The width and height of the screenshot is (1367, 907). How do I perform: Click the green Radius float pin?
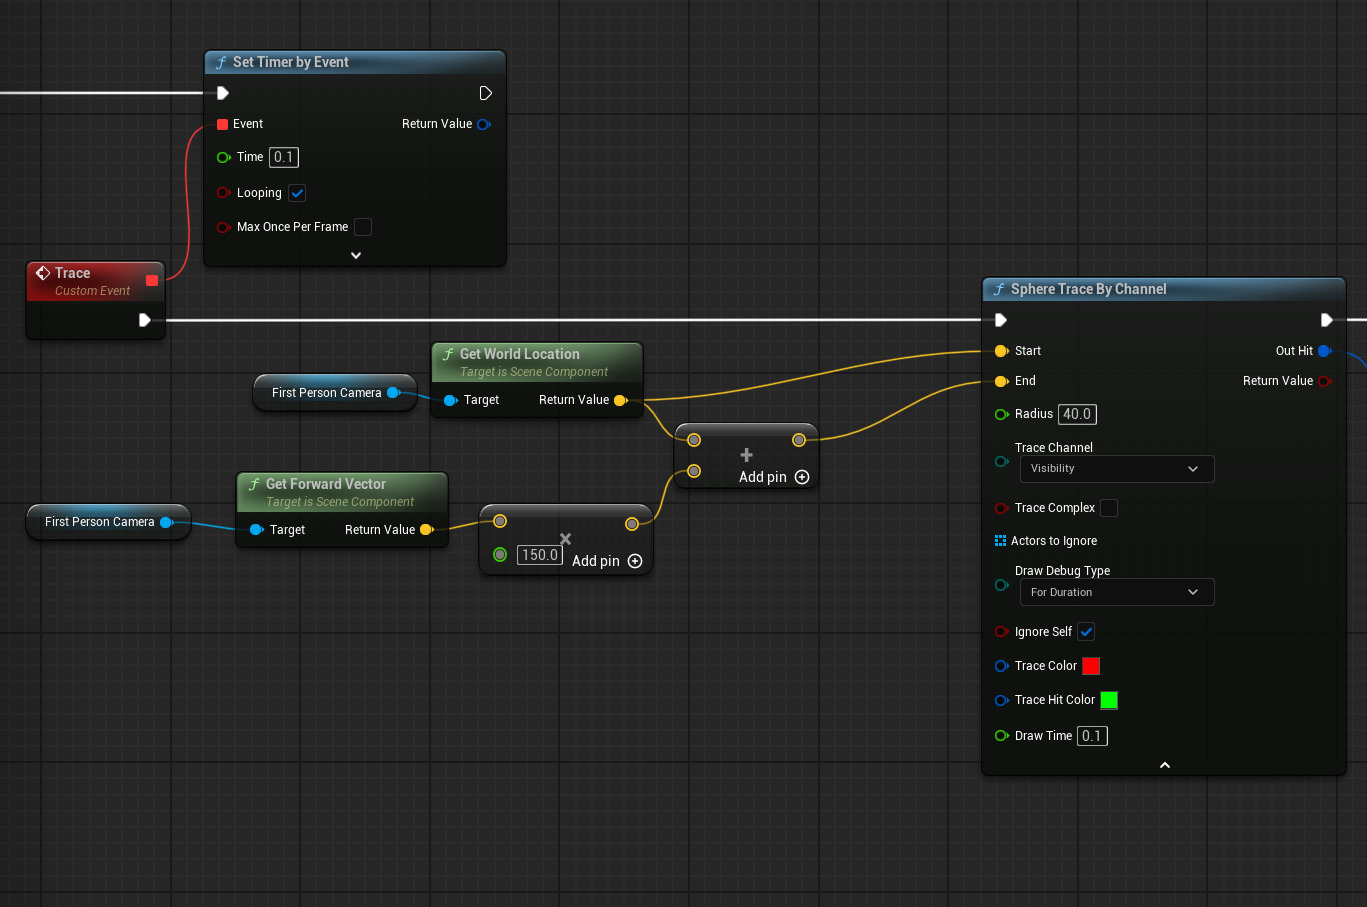pos(1001,414)
